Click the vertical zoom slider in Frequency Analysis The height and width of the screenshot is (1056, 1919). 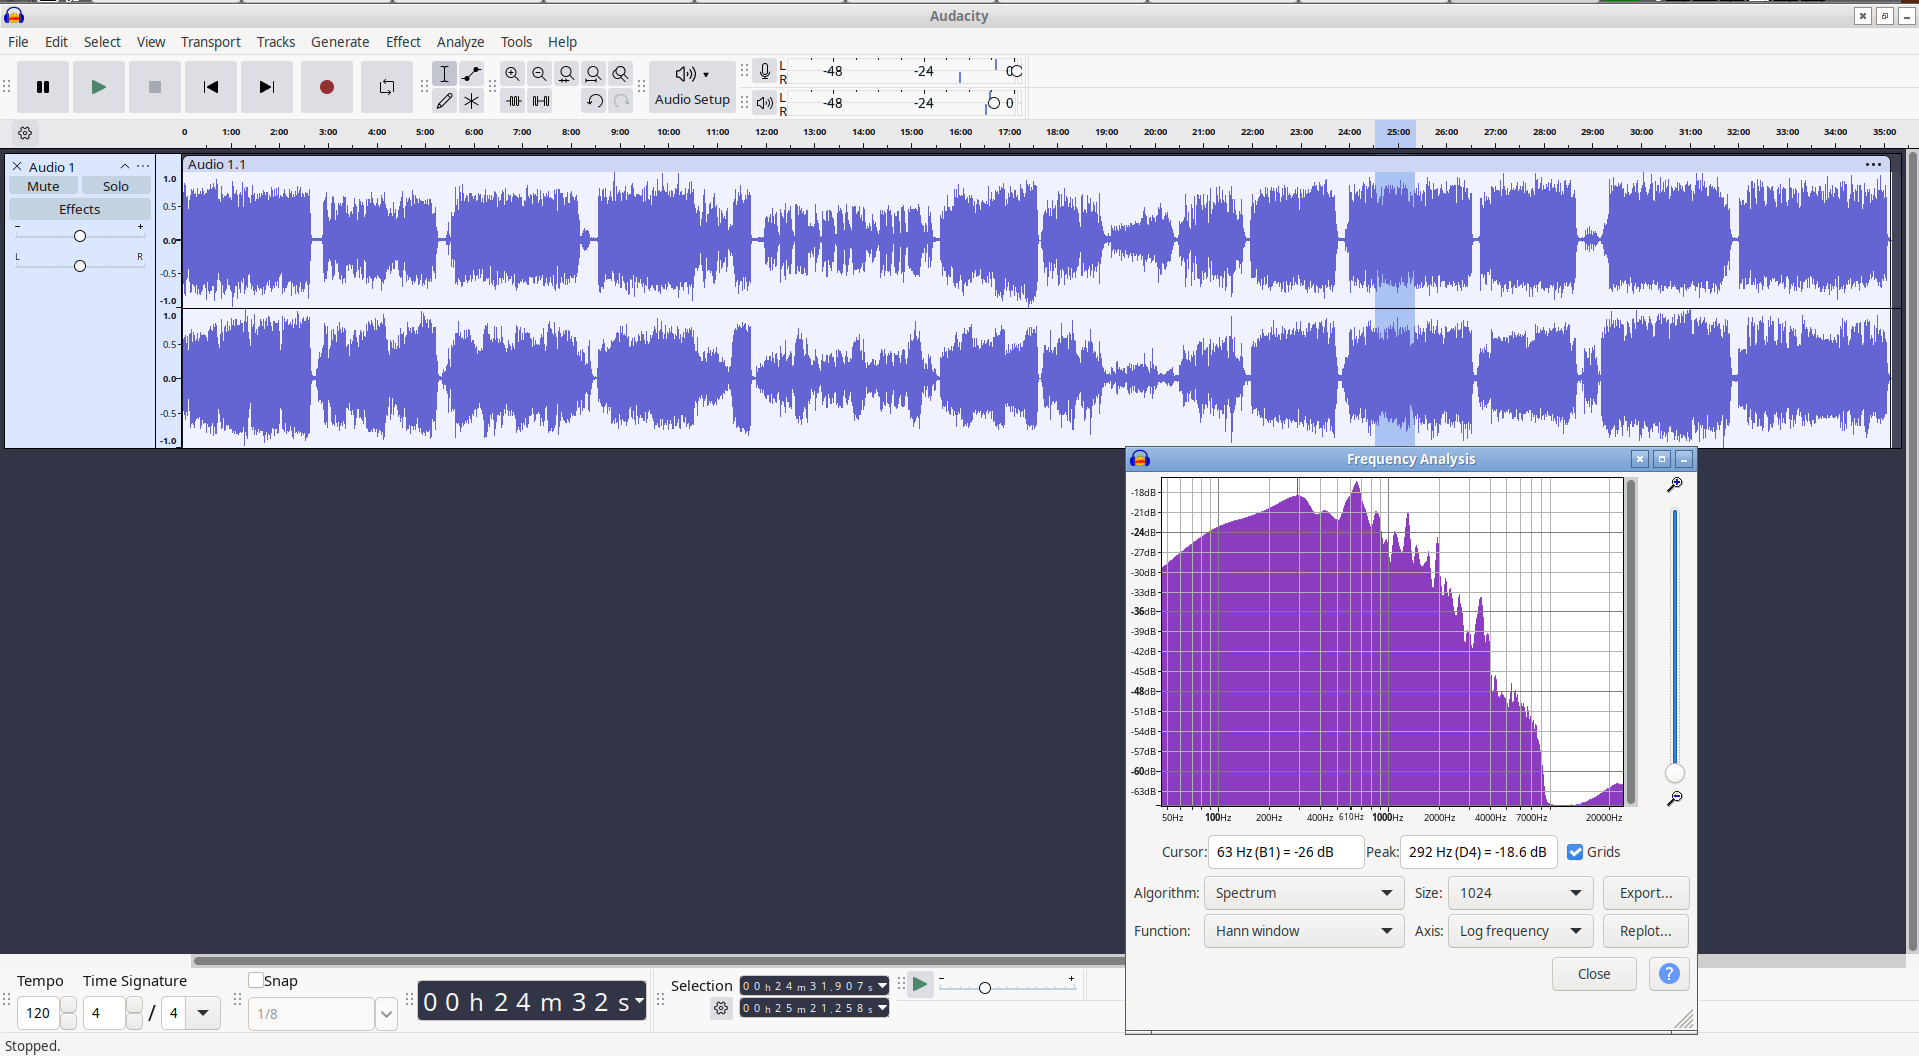[x=1675, y=640]
